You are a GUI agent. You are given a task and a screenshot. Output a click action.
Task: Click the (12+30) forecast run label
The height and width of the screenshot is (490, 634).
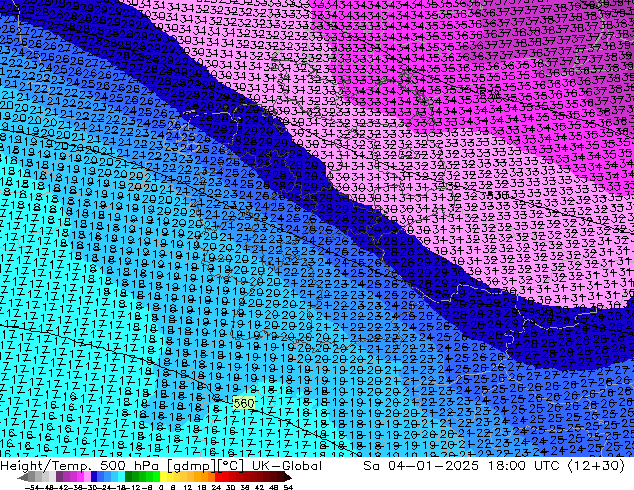[x=597, y=466]
